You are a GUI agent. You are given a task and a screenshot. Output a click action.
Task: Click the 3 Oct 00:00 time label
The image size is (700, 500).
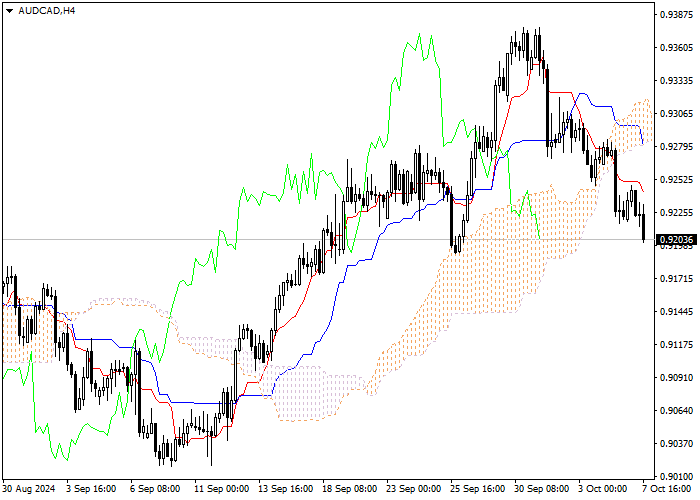tap(604, 489)
